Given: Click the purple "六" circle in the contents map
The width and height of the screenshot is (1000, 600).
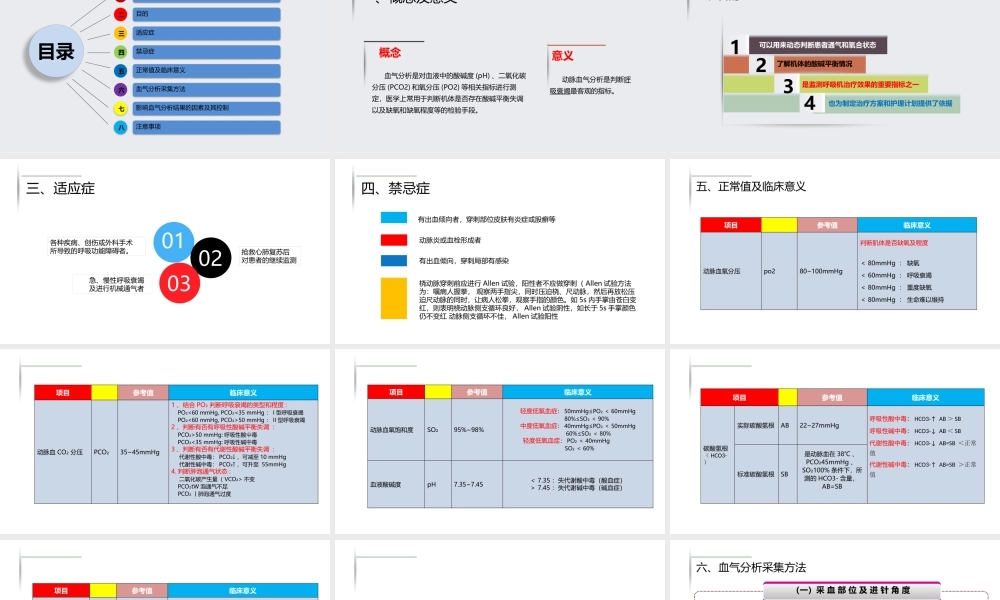Looking at the screenshot, I should pos(121,89).
